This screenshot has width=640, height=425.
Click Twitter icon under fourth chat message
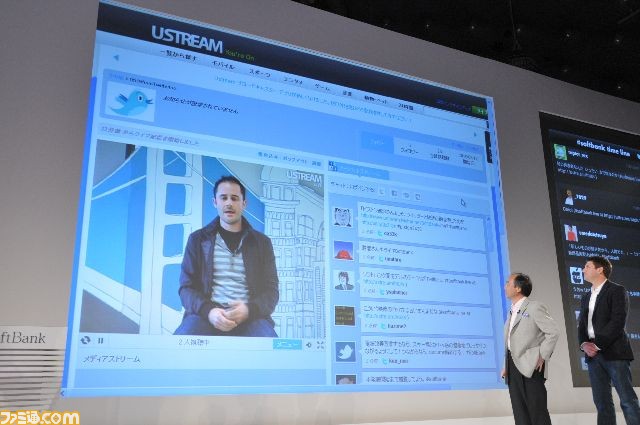[383, 326]
